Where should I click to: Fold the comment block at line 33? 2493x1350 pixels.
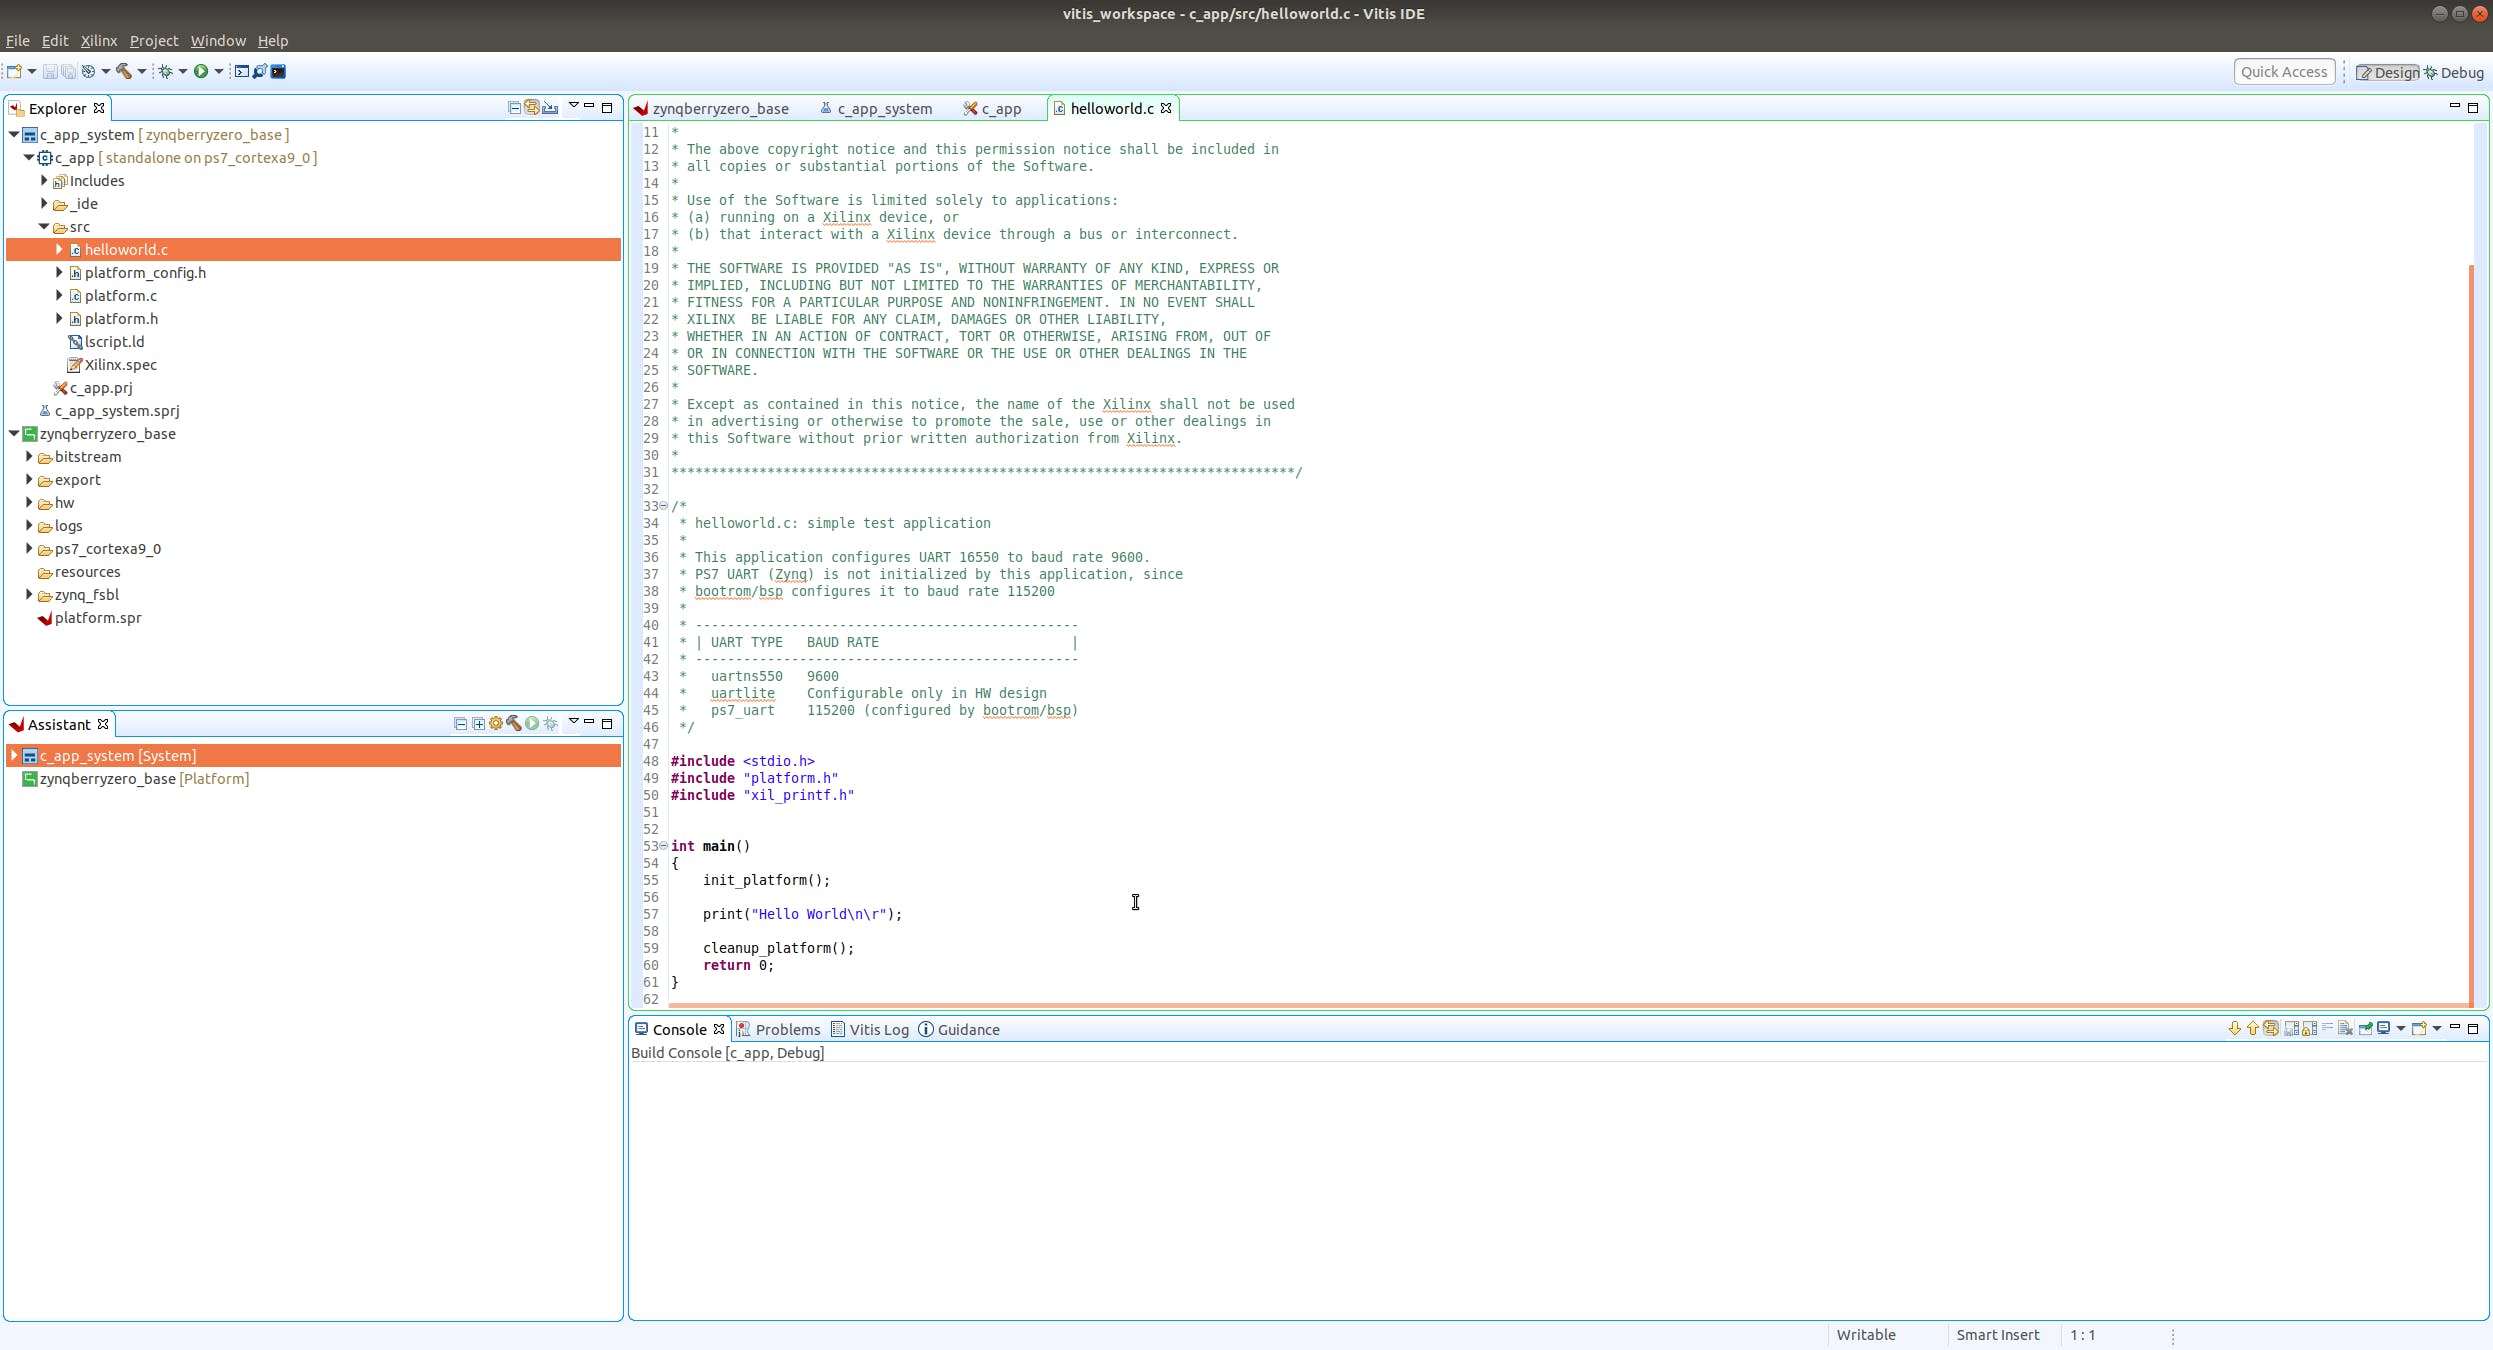[x=663, y=506]
